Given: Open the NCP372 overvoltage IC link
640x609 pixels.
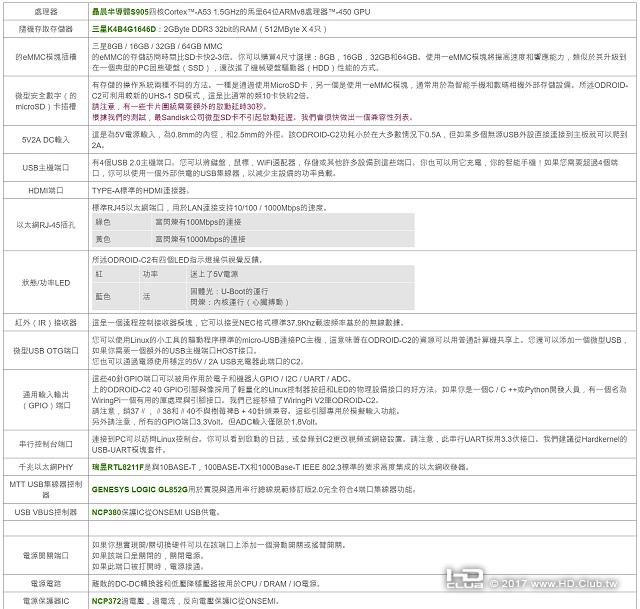Looking at the screenshot, I should pyautogui.click(x=107, y=601).
